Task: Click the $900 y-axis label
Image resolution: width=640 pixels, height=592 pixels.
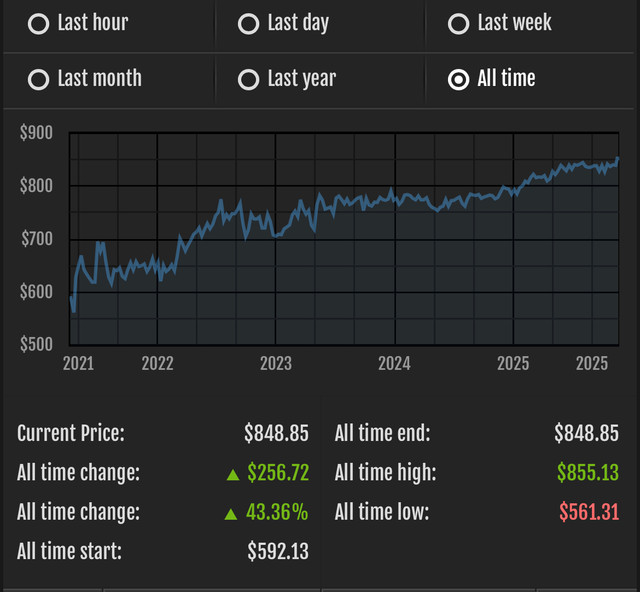Action: pyautogui.click(x=36, y=133)
